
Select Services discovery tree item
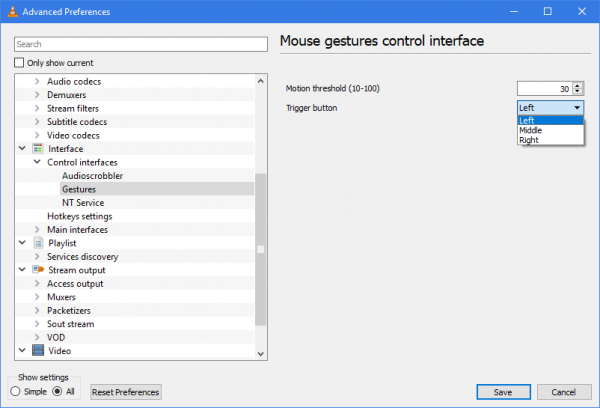point(83,256)
